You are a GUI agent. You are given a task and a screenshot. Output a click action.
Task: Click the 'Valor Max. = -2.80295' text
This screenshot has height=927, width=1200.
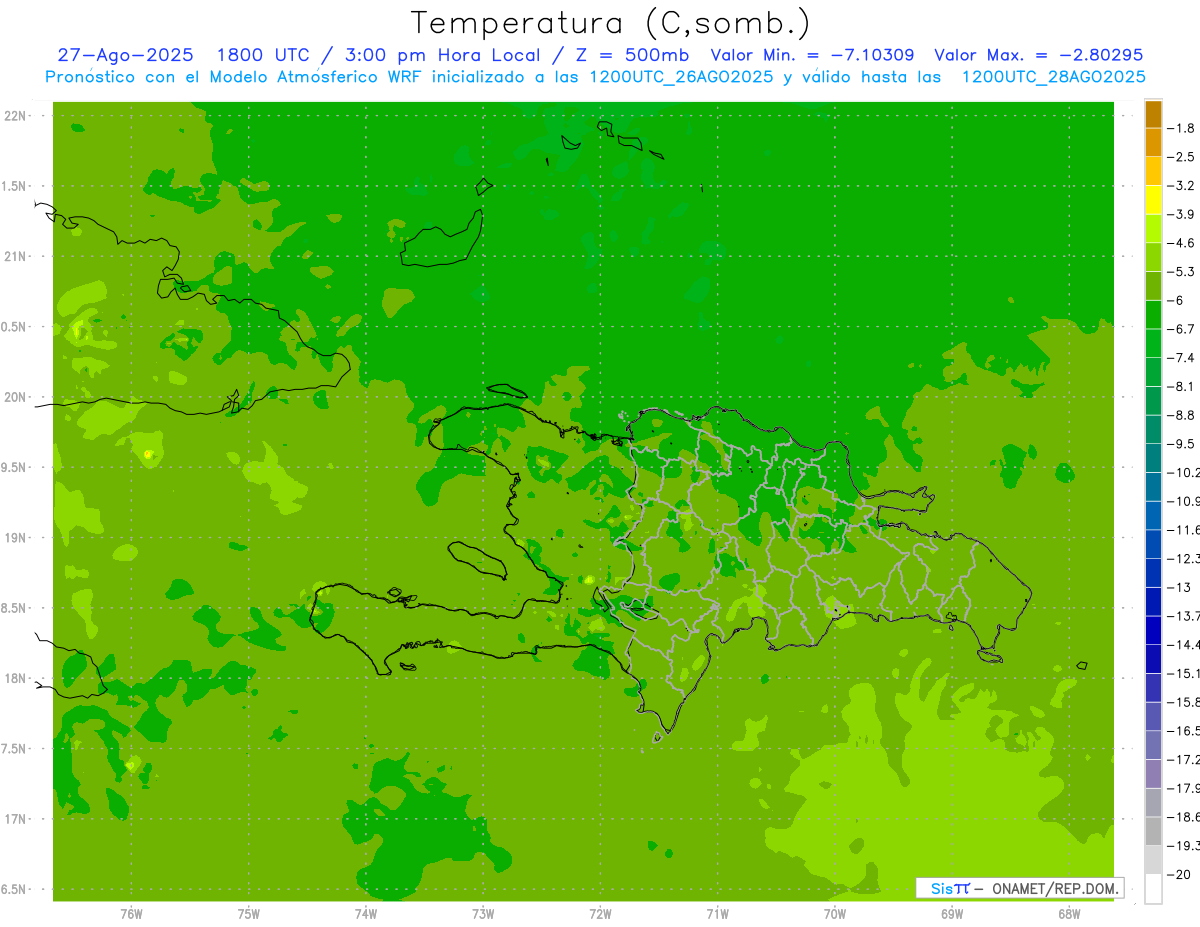tap(1038, 55)
